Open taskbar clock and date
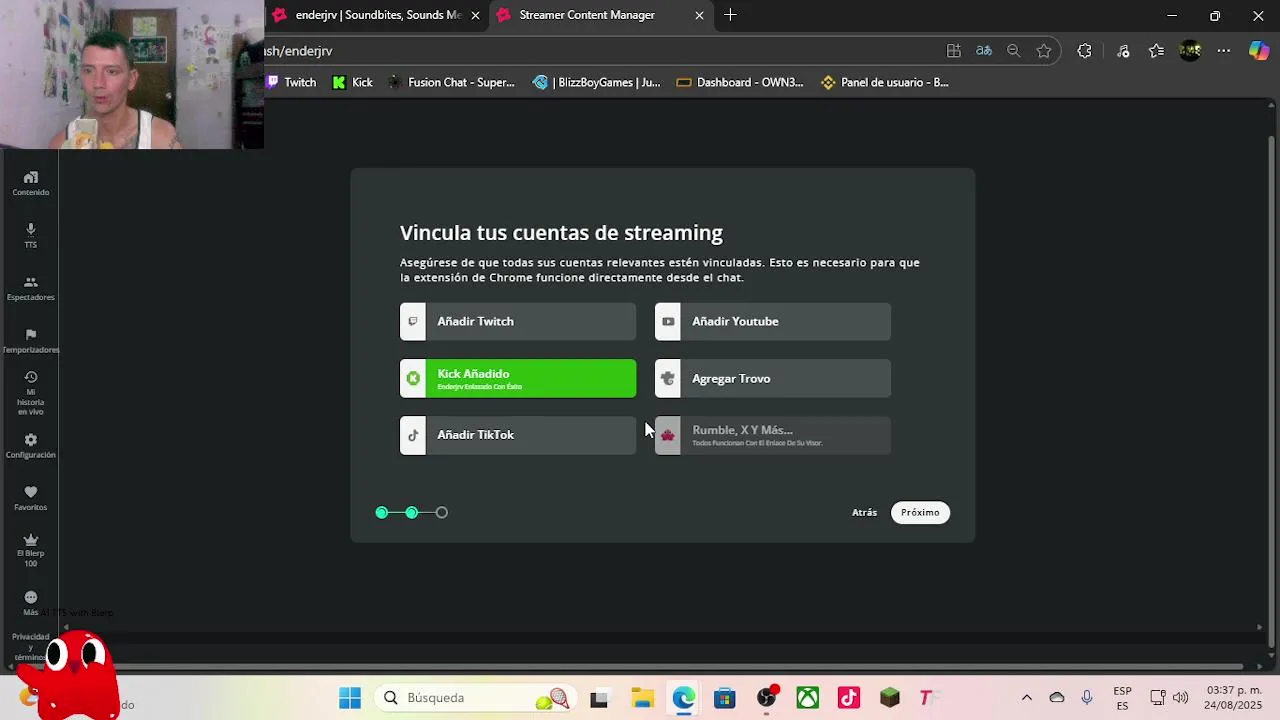1280x720 pixels. coord(1234,698)
